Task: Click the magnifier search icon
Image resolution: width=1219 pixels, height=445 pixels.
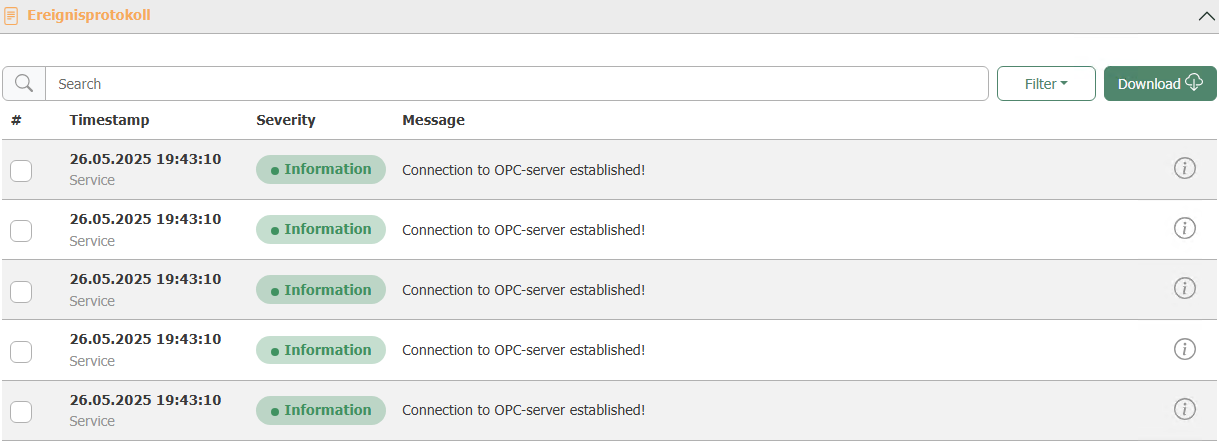Action: point(24,84)
